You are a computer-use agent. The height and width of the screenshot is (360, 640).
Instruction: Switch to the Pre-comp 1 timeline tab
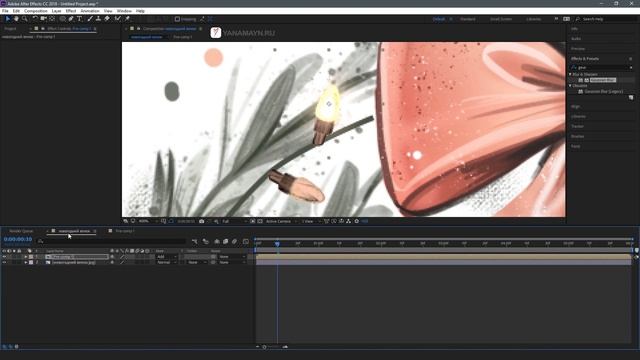(125, 231)
